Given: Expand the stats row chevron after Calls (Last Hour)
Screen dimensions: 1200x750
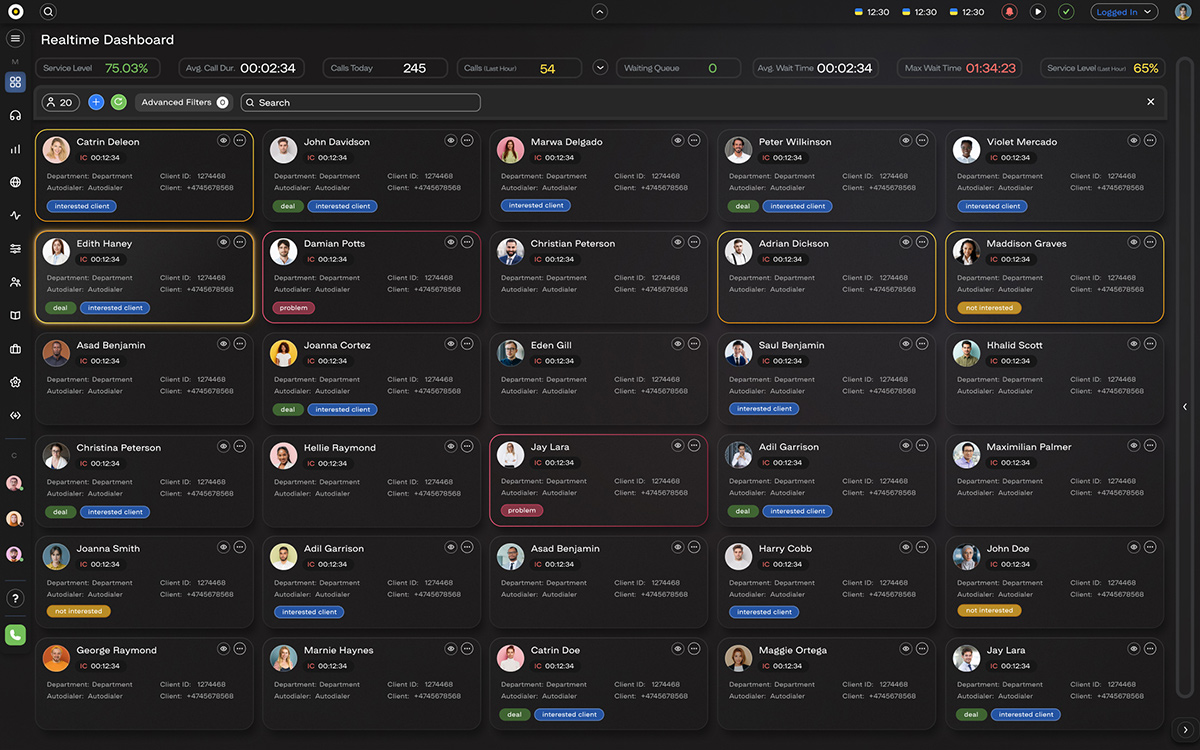Looking at the screenshot, I should 600,68.
